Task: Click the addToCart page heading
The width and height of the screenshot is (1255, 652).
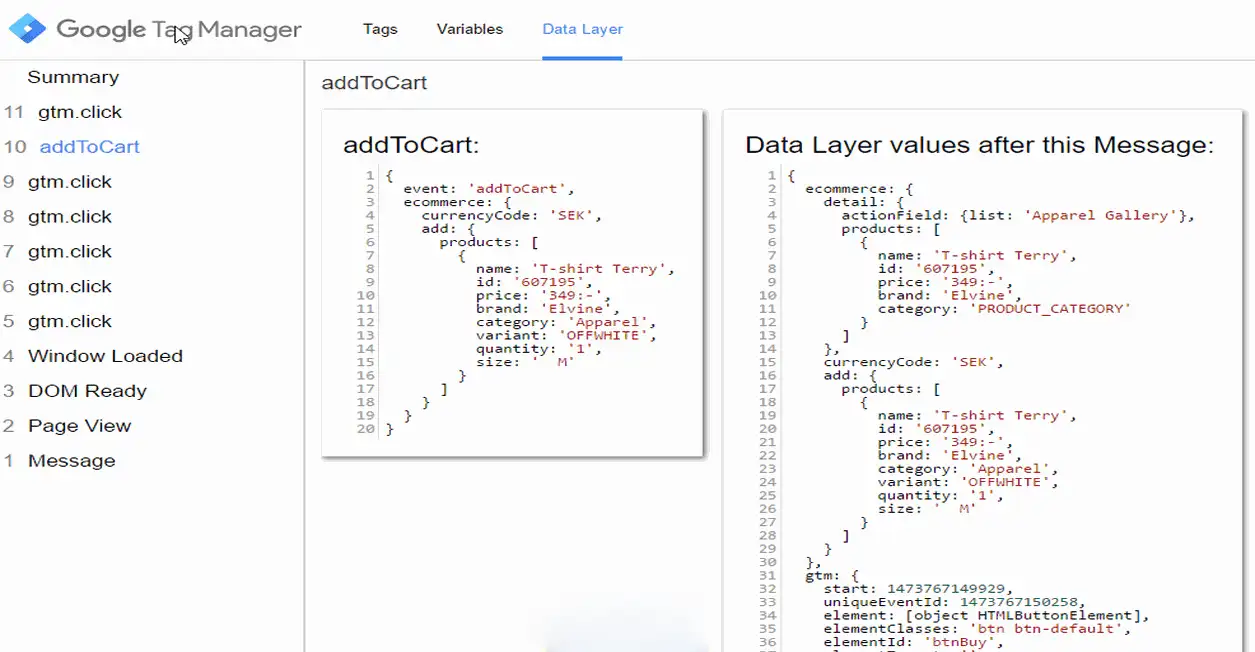Action: tap(374, 83)
